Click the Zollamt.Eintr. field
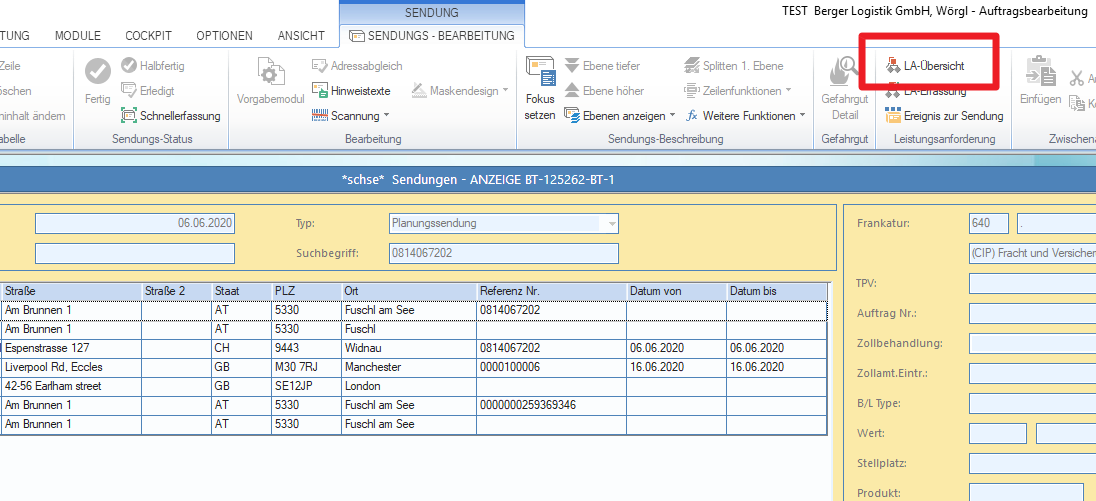This screenshot has height=501, width=1096. pos(1032,373)
